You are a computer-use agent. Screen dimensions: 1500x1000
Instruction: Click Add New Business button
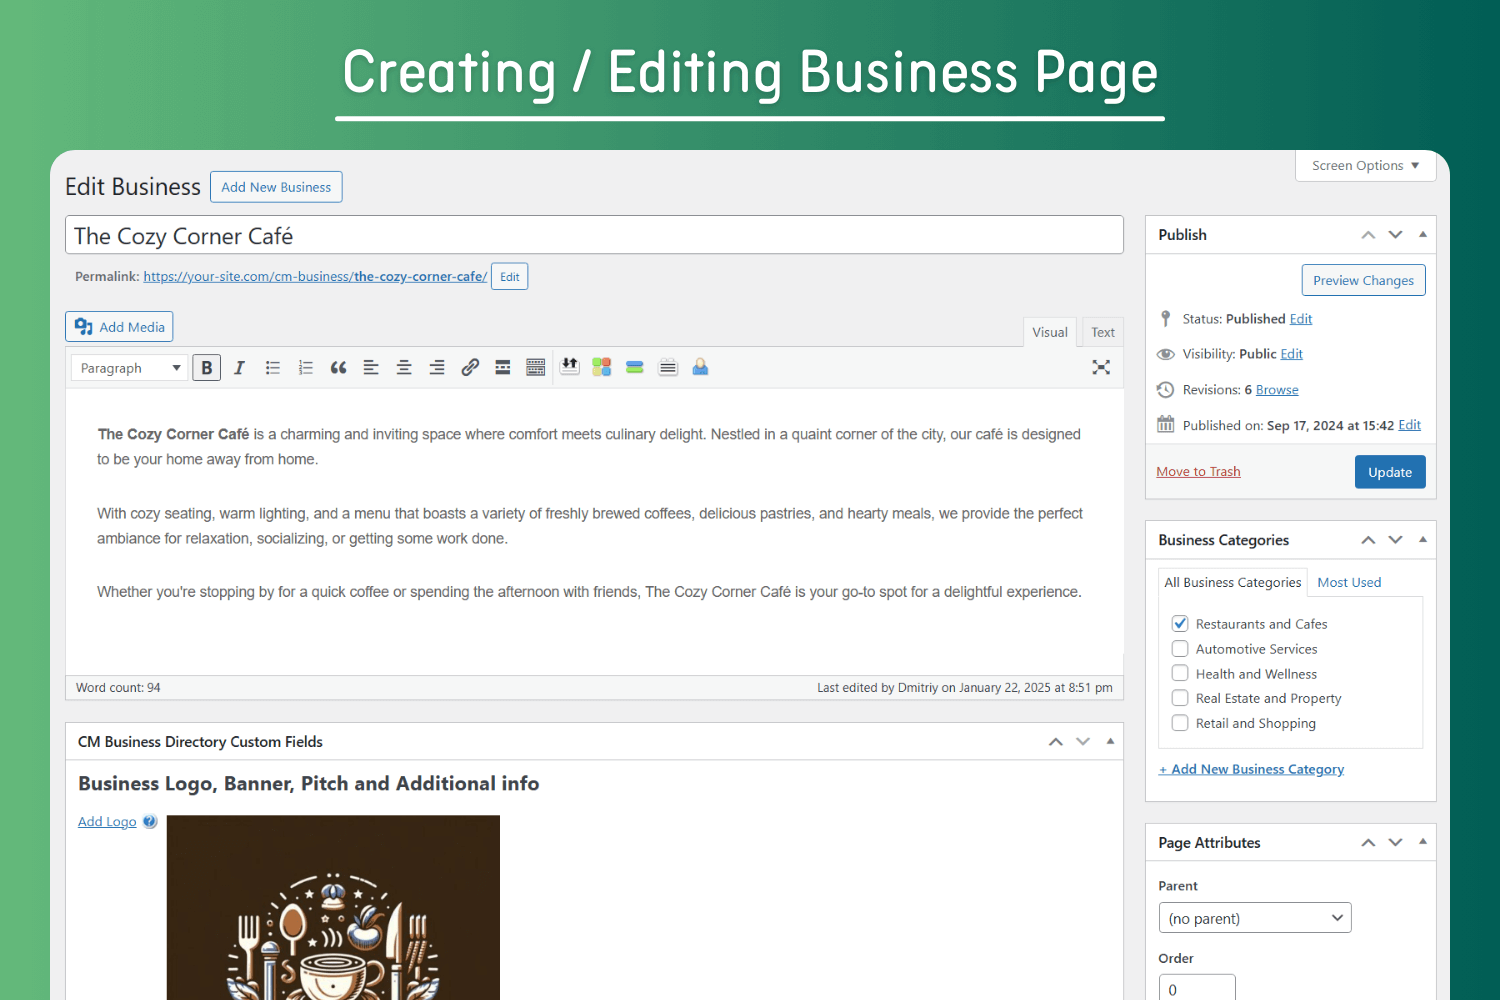[x=276, y=187]
